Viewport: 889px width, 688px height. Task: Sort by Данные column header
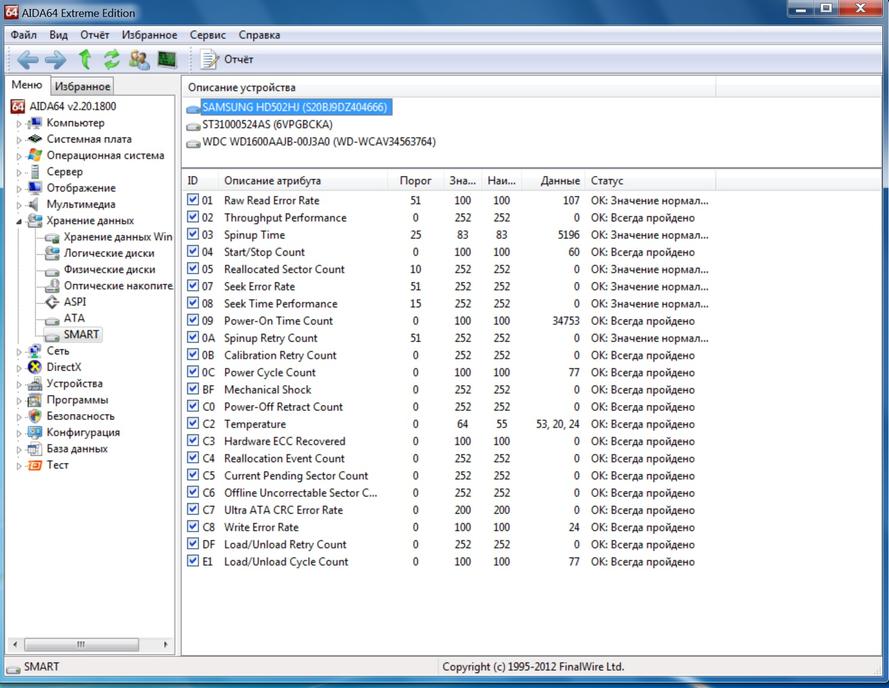tap(554, 180)
